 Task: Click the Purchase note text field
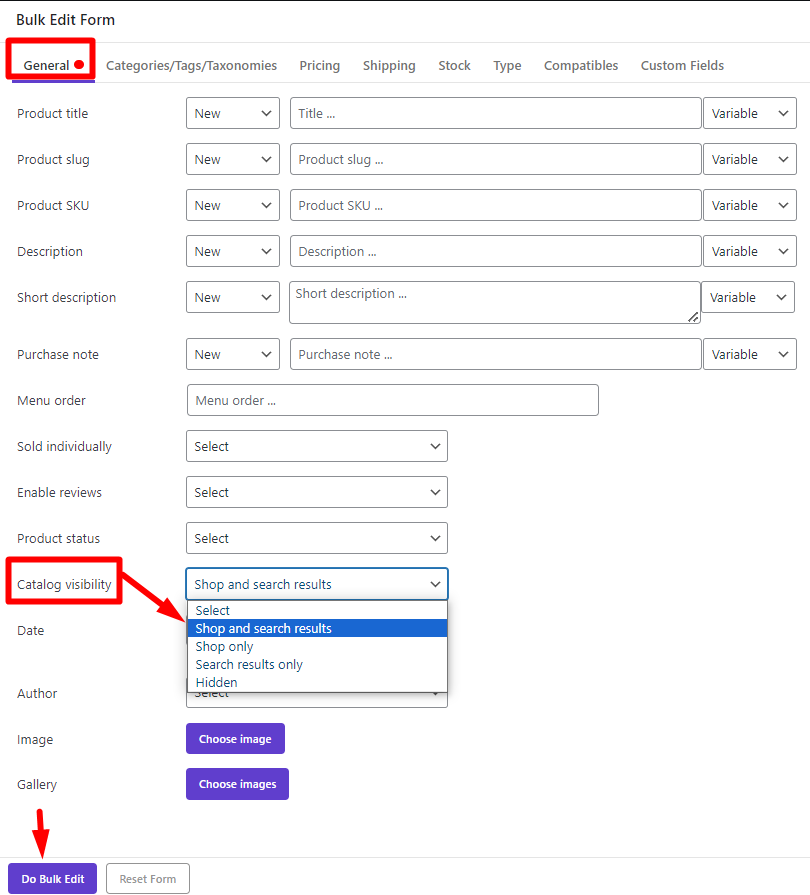click(x=495, y=354)
